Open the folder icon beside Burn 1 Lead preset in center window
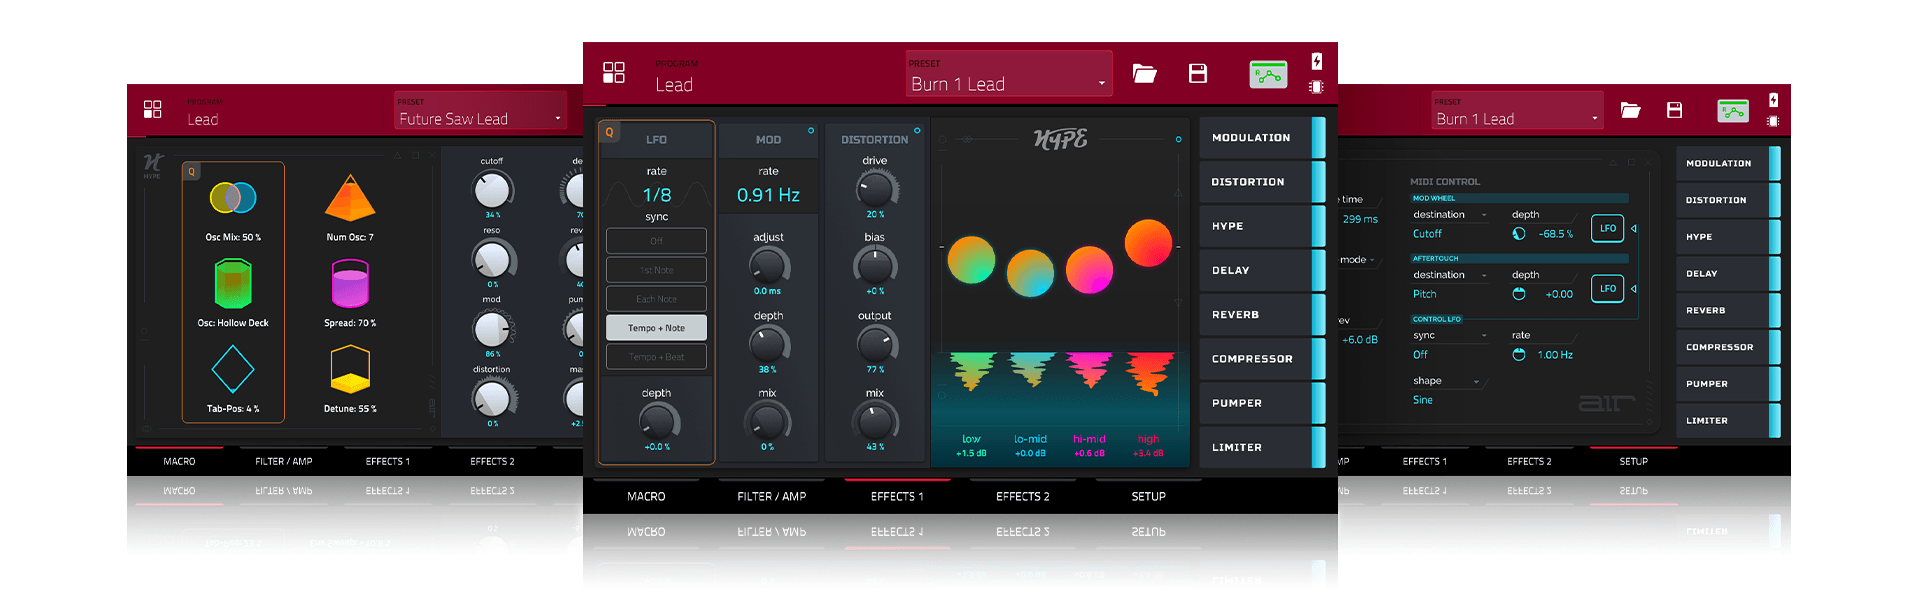The height and width of the screenshot is (605, 1920). click(x=1144, y=74)
